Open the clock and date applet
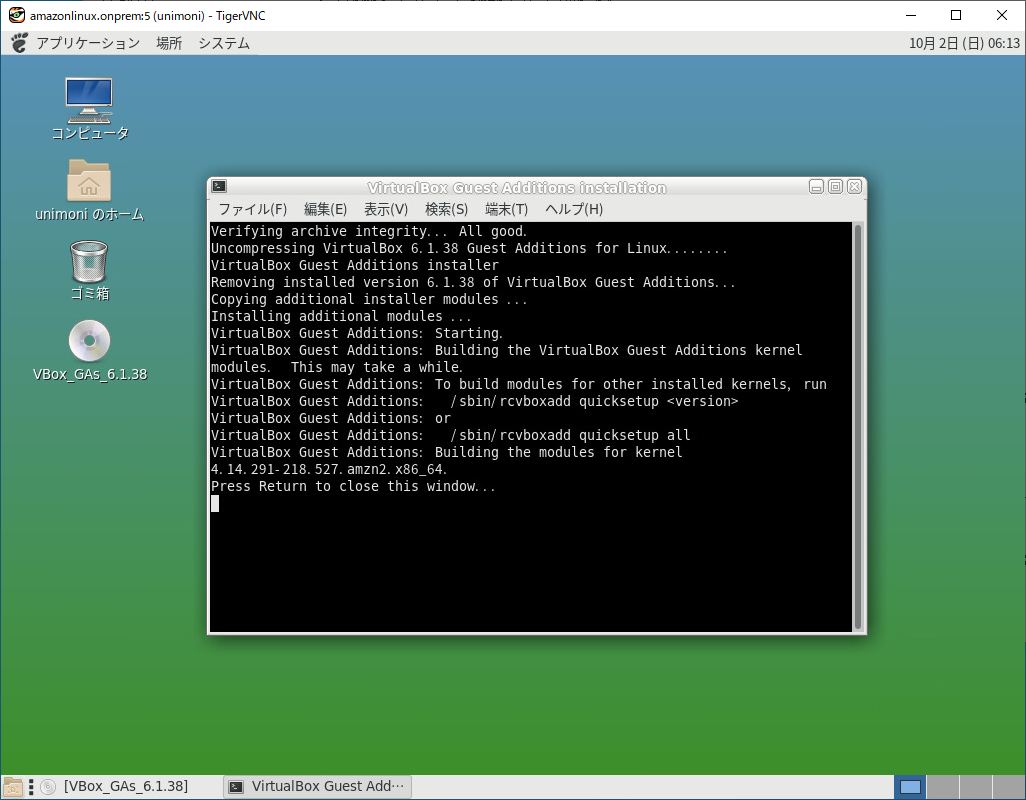1026x800 pixels. coord(964,42)
